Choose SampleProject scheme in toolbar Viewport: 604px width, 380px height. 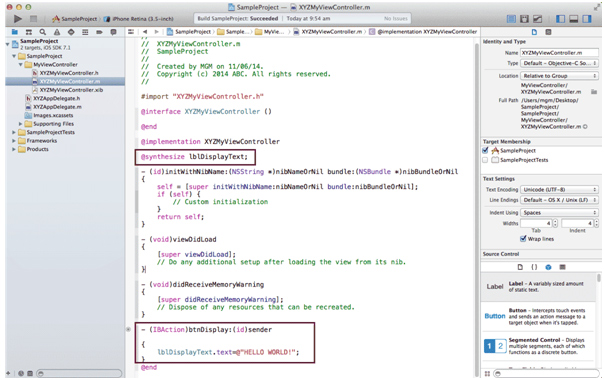(75, 18)
